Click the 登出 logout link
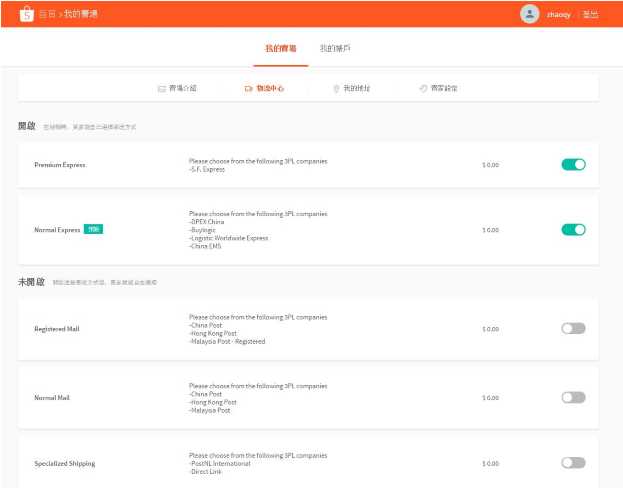623x488 pixels. tap(590, 15)
